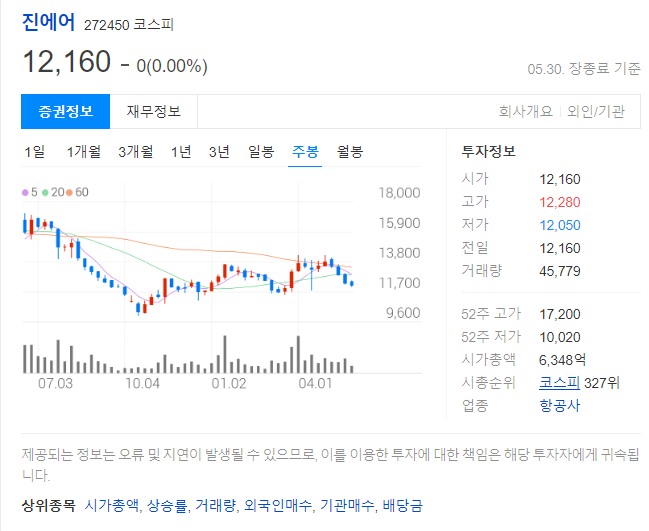The width and height of the screenshot is (649, 531).
Task: Click the 11,700 price axis label
Action: [x=399, y=283]
